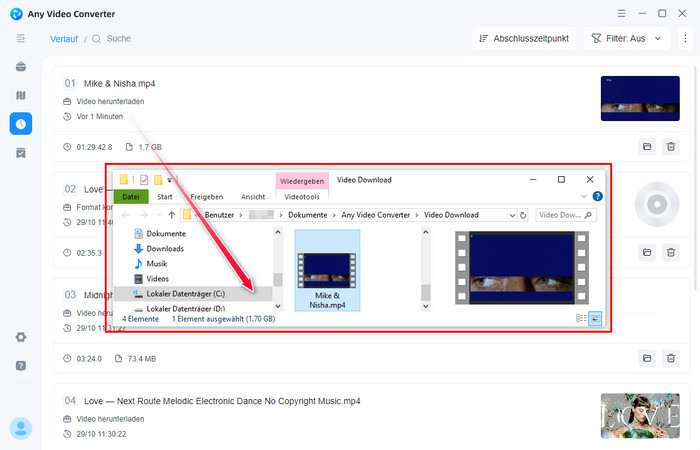
Task: Select Lokaler Datenträger (D:) in tree
Action: tap(185, 308)
